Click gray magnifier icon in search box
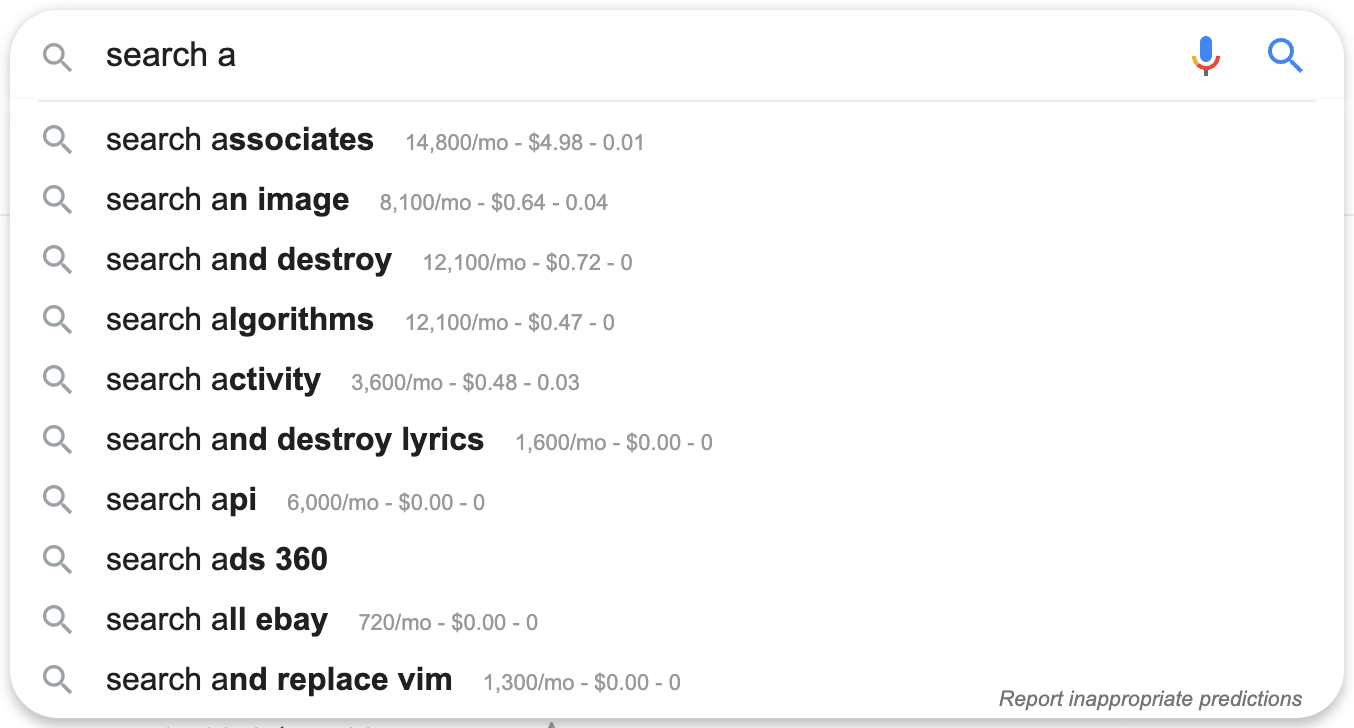Screen dimensions: 1354x728 click(58, 58)
